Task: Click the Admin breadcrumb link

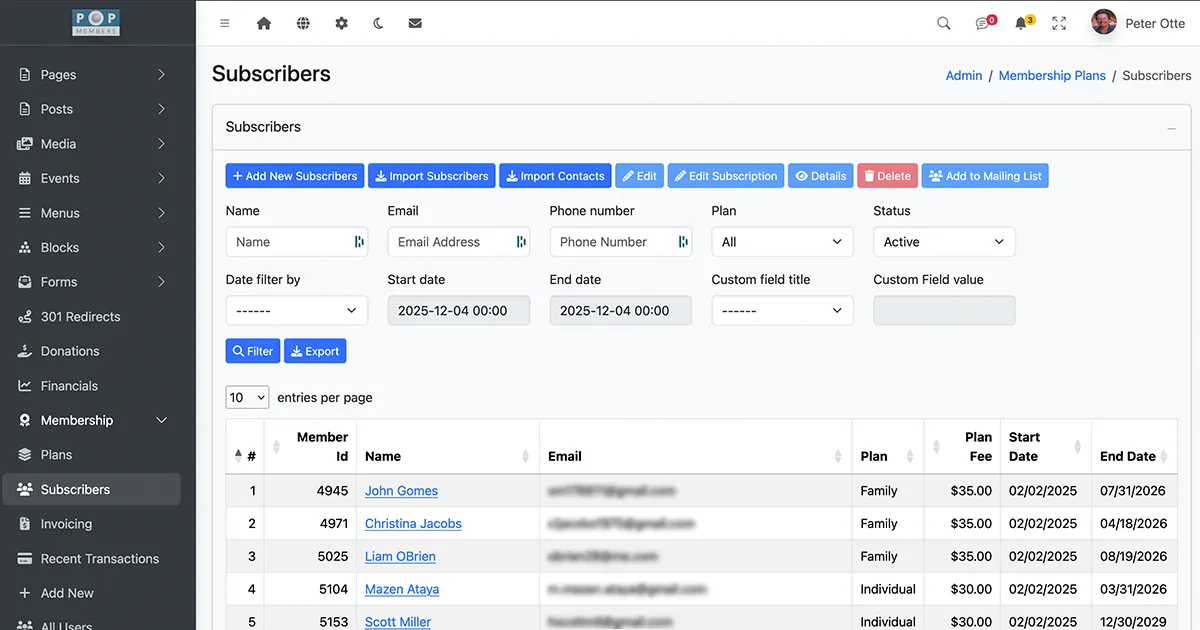Action: tap(964, 75)
